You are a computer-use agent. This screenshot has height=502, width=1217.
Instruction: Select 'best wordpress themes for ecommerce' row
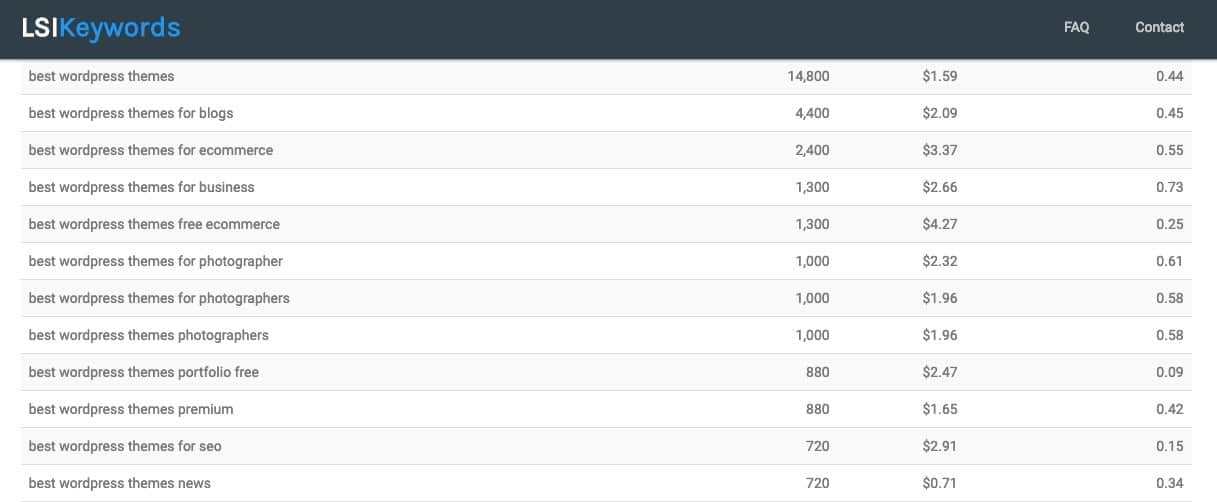tap(151, 150)
